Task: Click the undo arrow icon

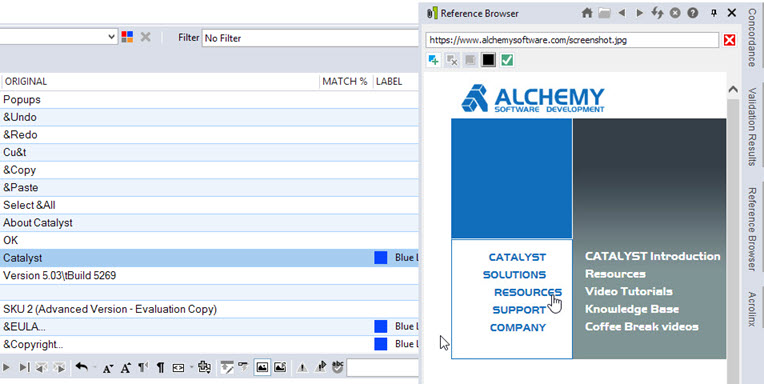Action: tap(82, 367)
